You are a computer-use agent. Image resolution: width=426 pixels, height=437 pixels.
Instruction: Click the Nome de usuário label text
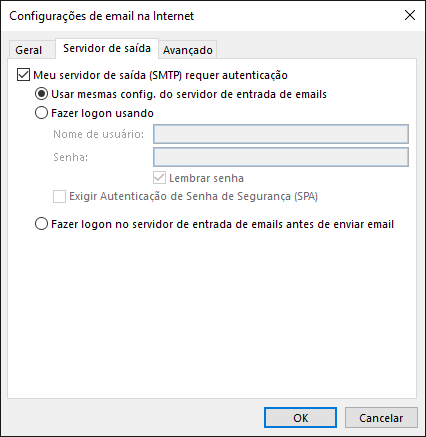coord(99,134)
